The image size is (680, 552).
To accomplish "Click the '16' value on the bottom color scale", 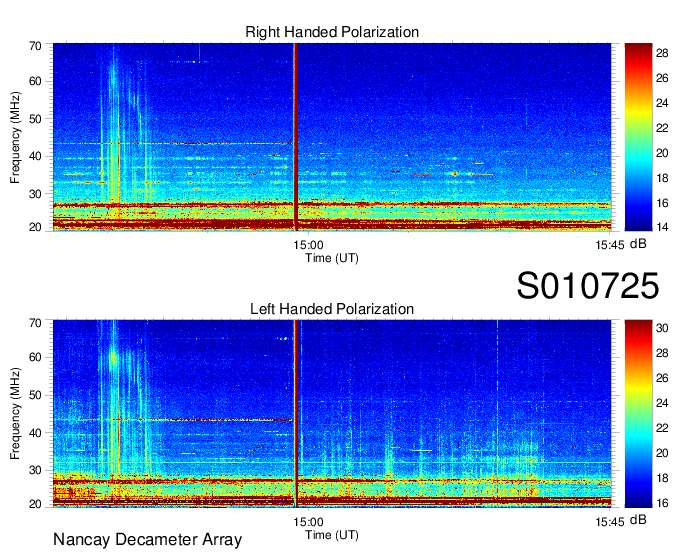I will pyautogui.click(x=662, y=503).
